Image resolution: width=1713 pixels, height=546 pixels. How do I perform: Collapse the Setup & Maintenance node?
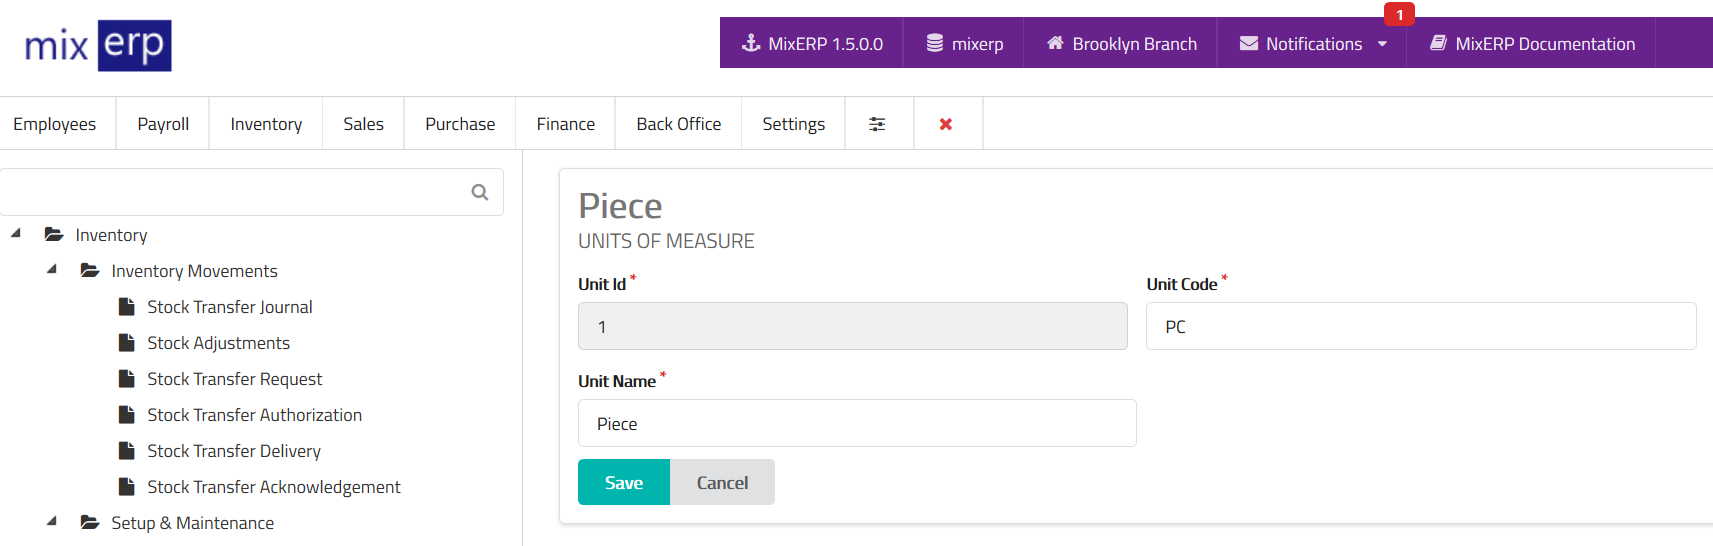tap(52, 521)
